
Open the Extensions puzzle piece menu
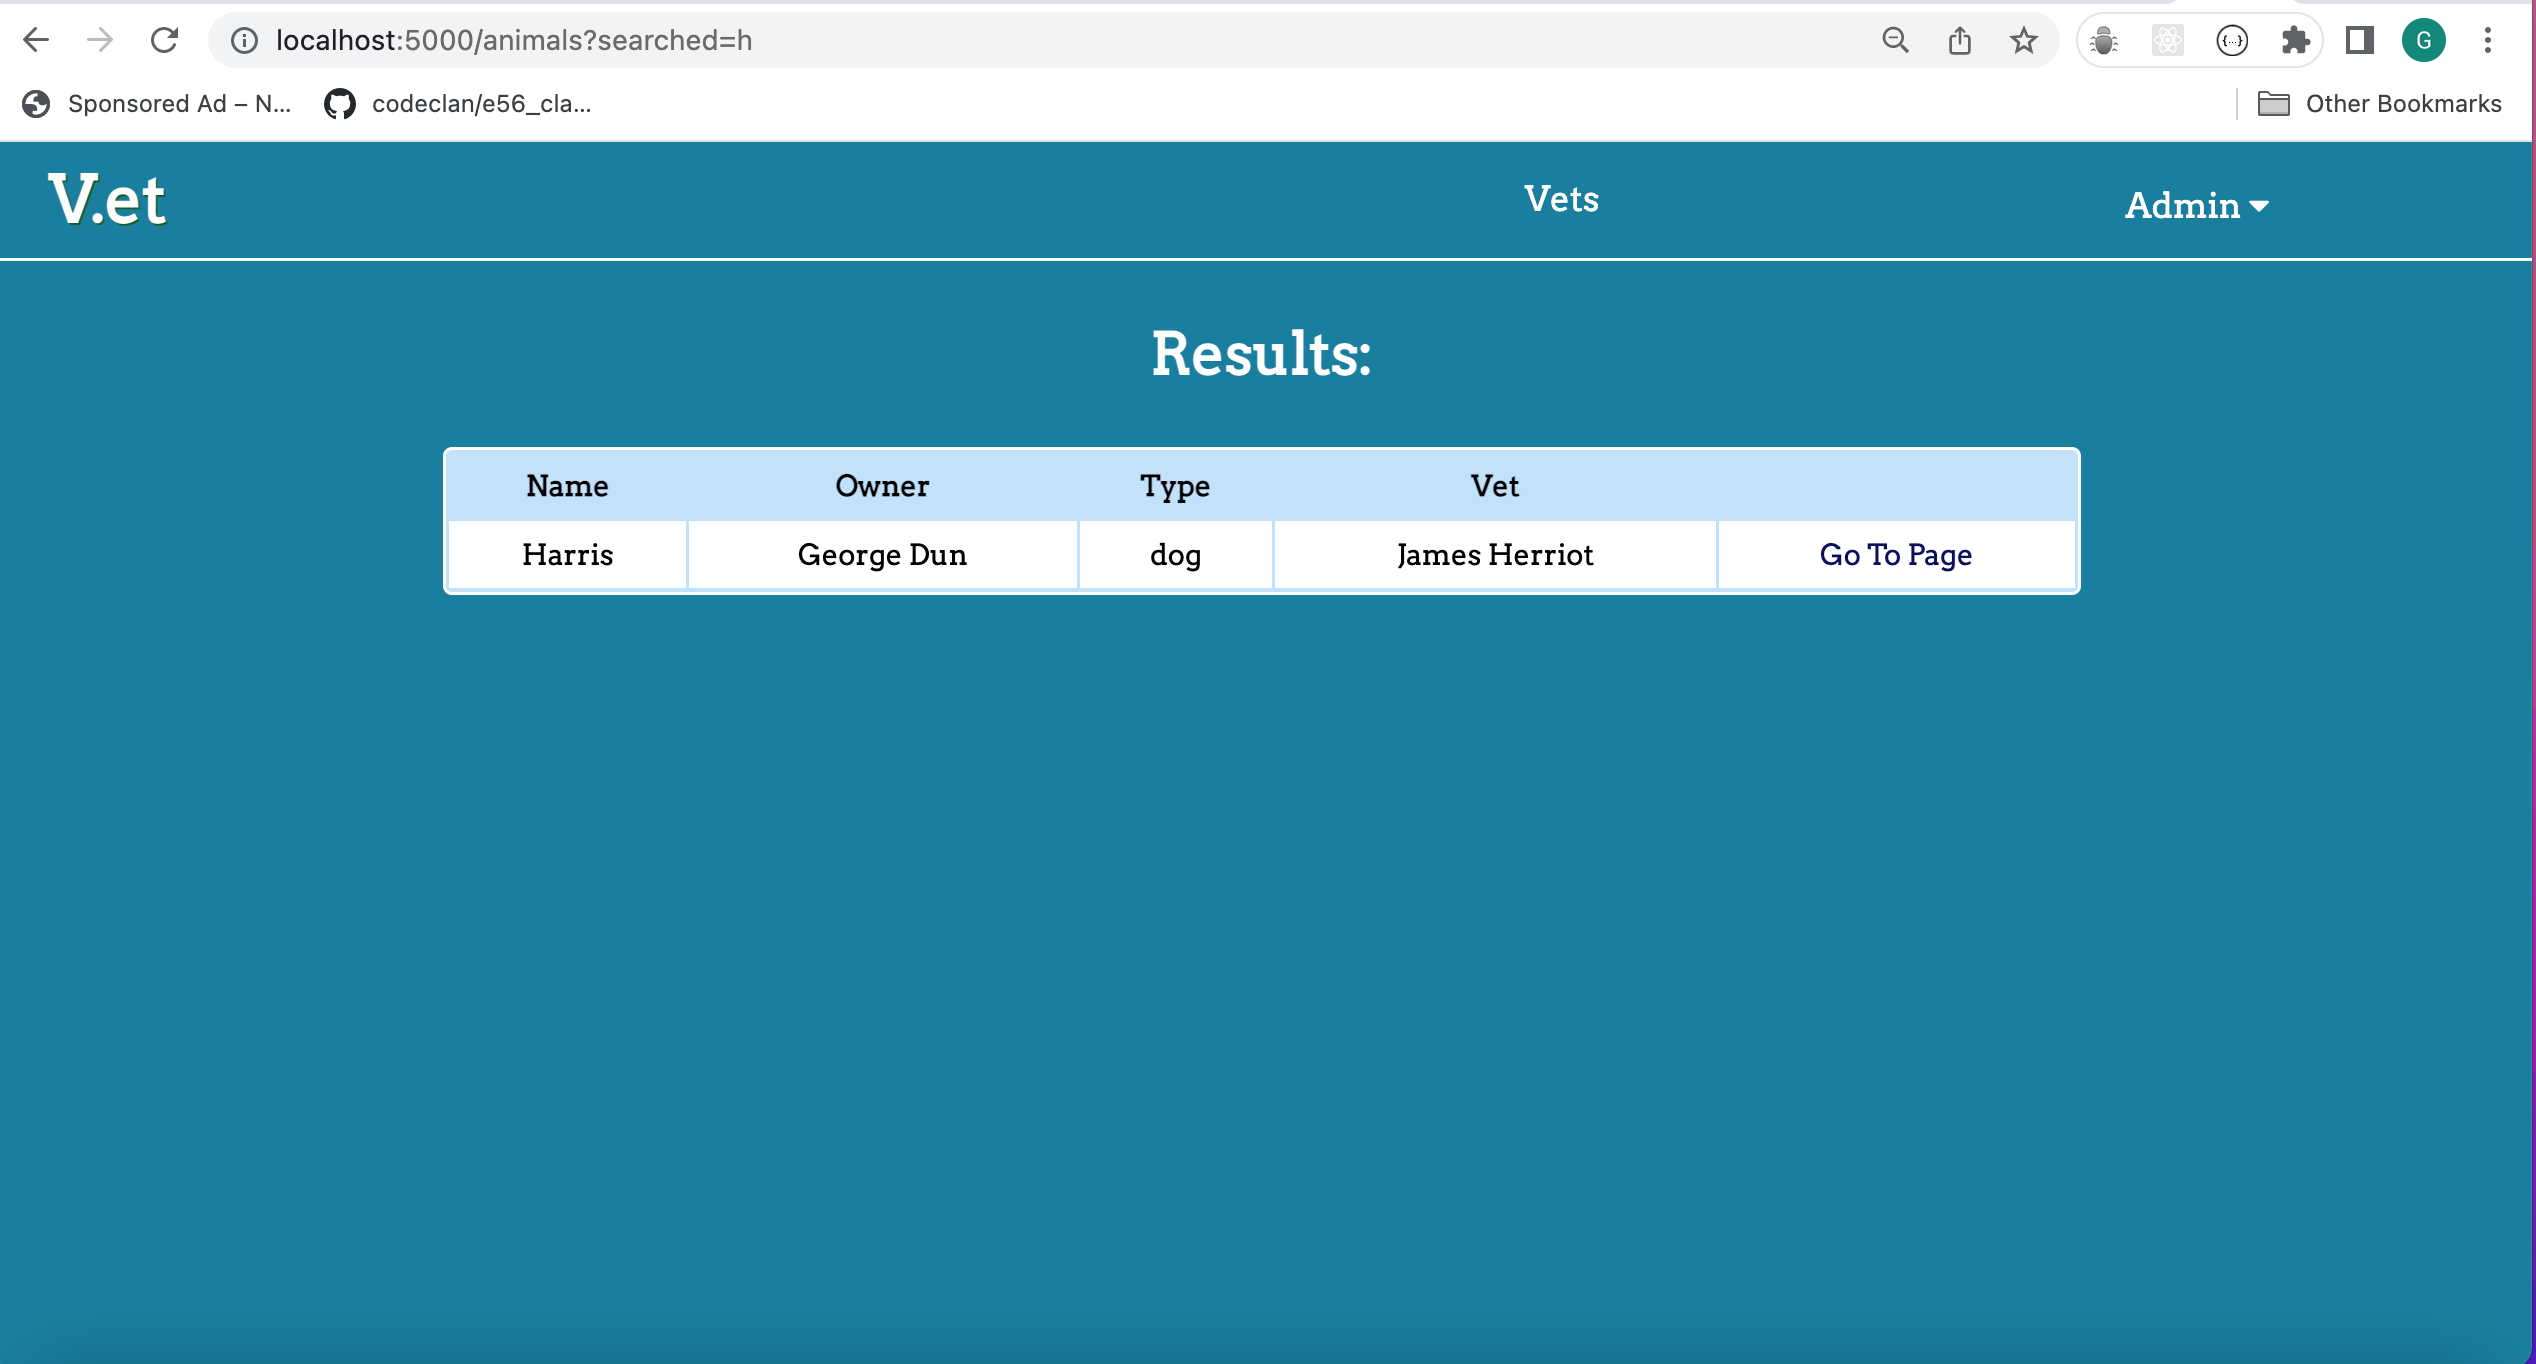(x=2296, y=40)
